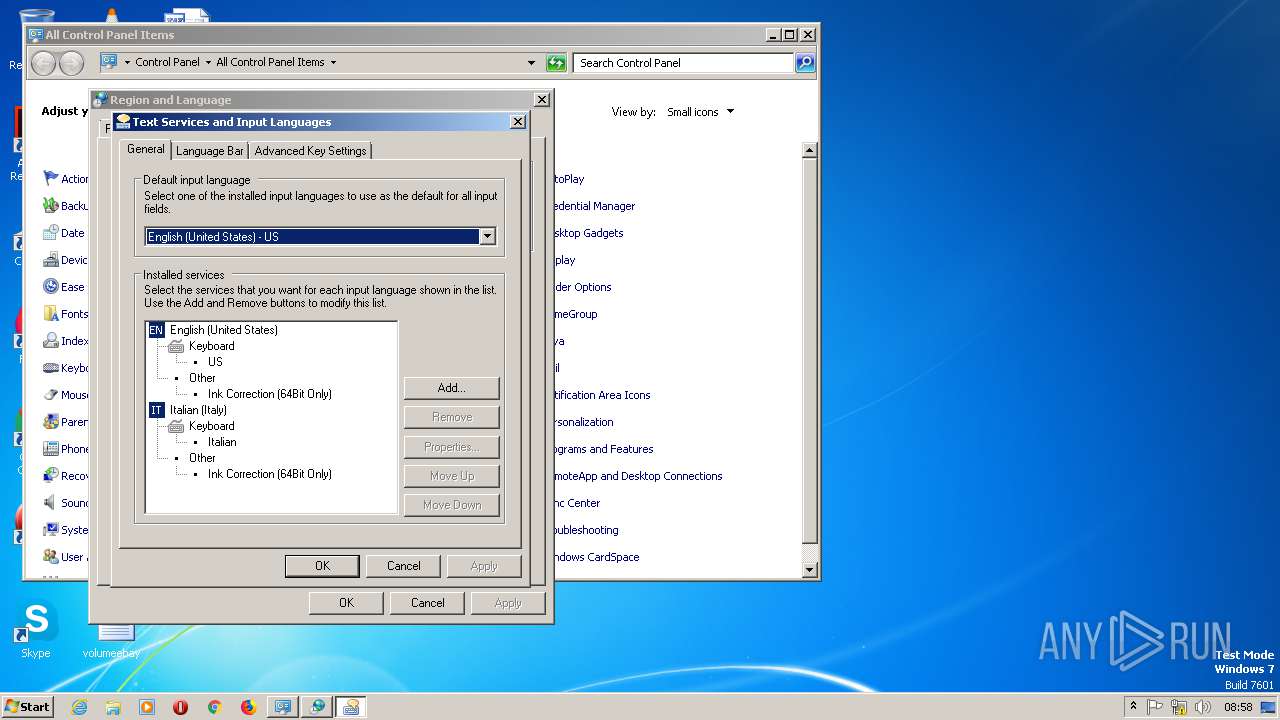Open the View by Small icons dropdown
The width and height of the screenshot is (1280, 720).
point(730,112)
